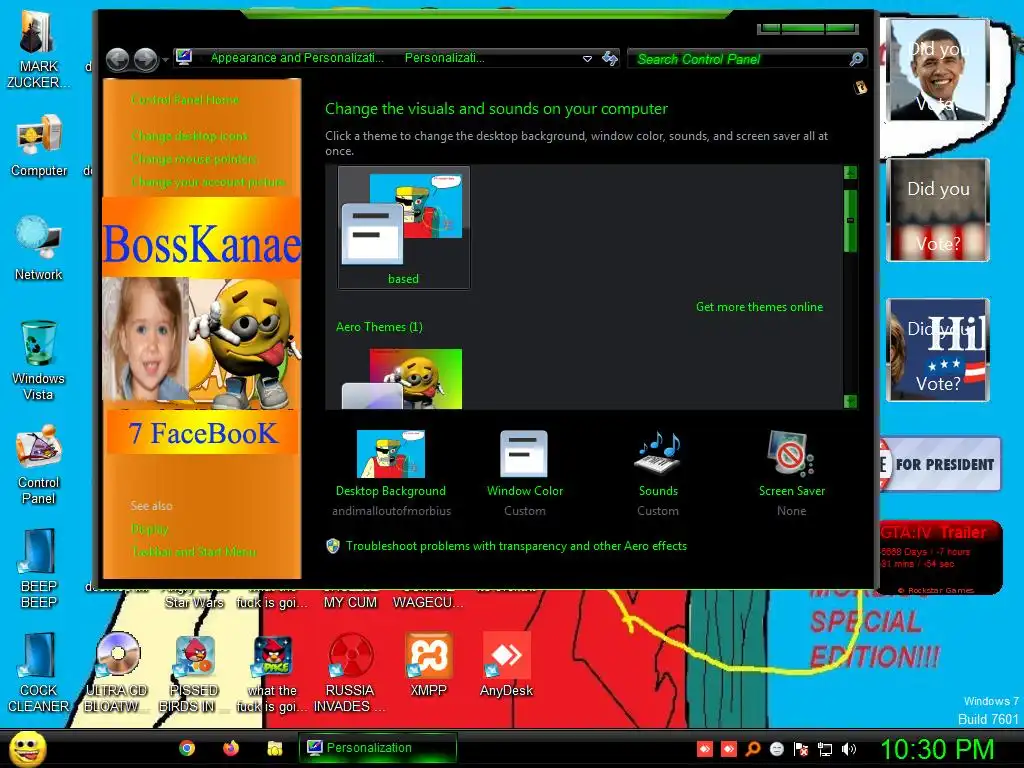Click Get more themes online

point(760,307)
